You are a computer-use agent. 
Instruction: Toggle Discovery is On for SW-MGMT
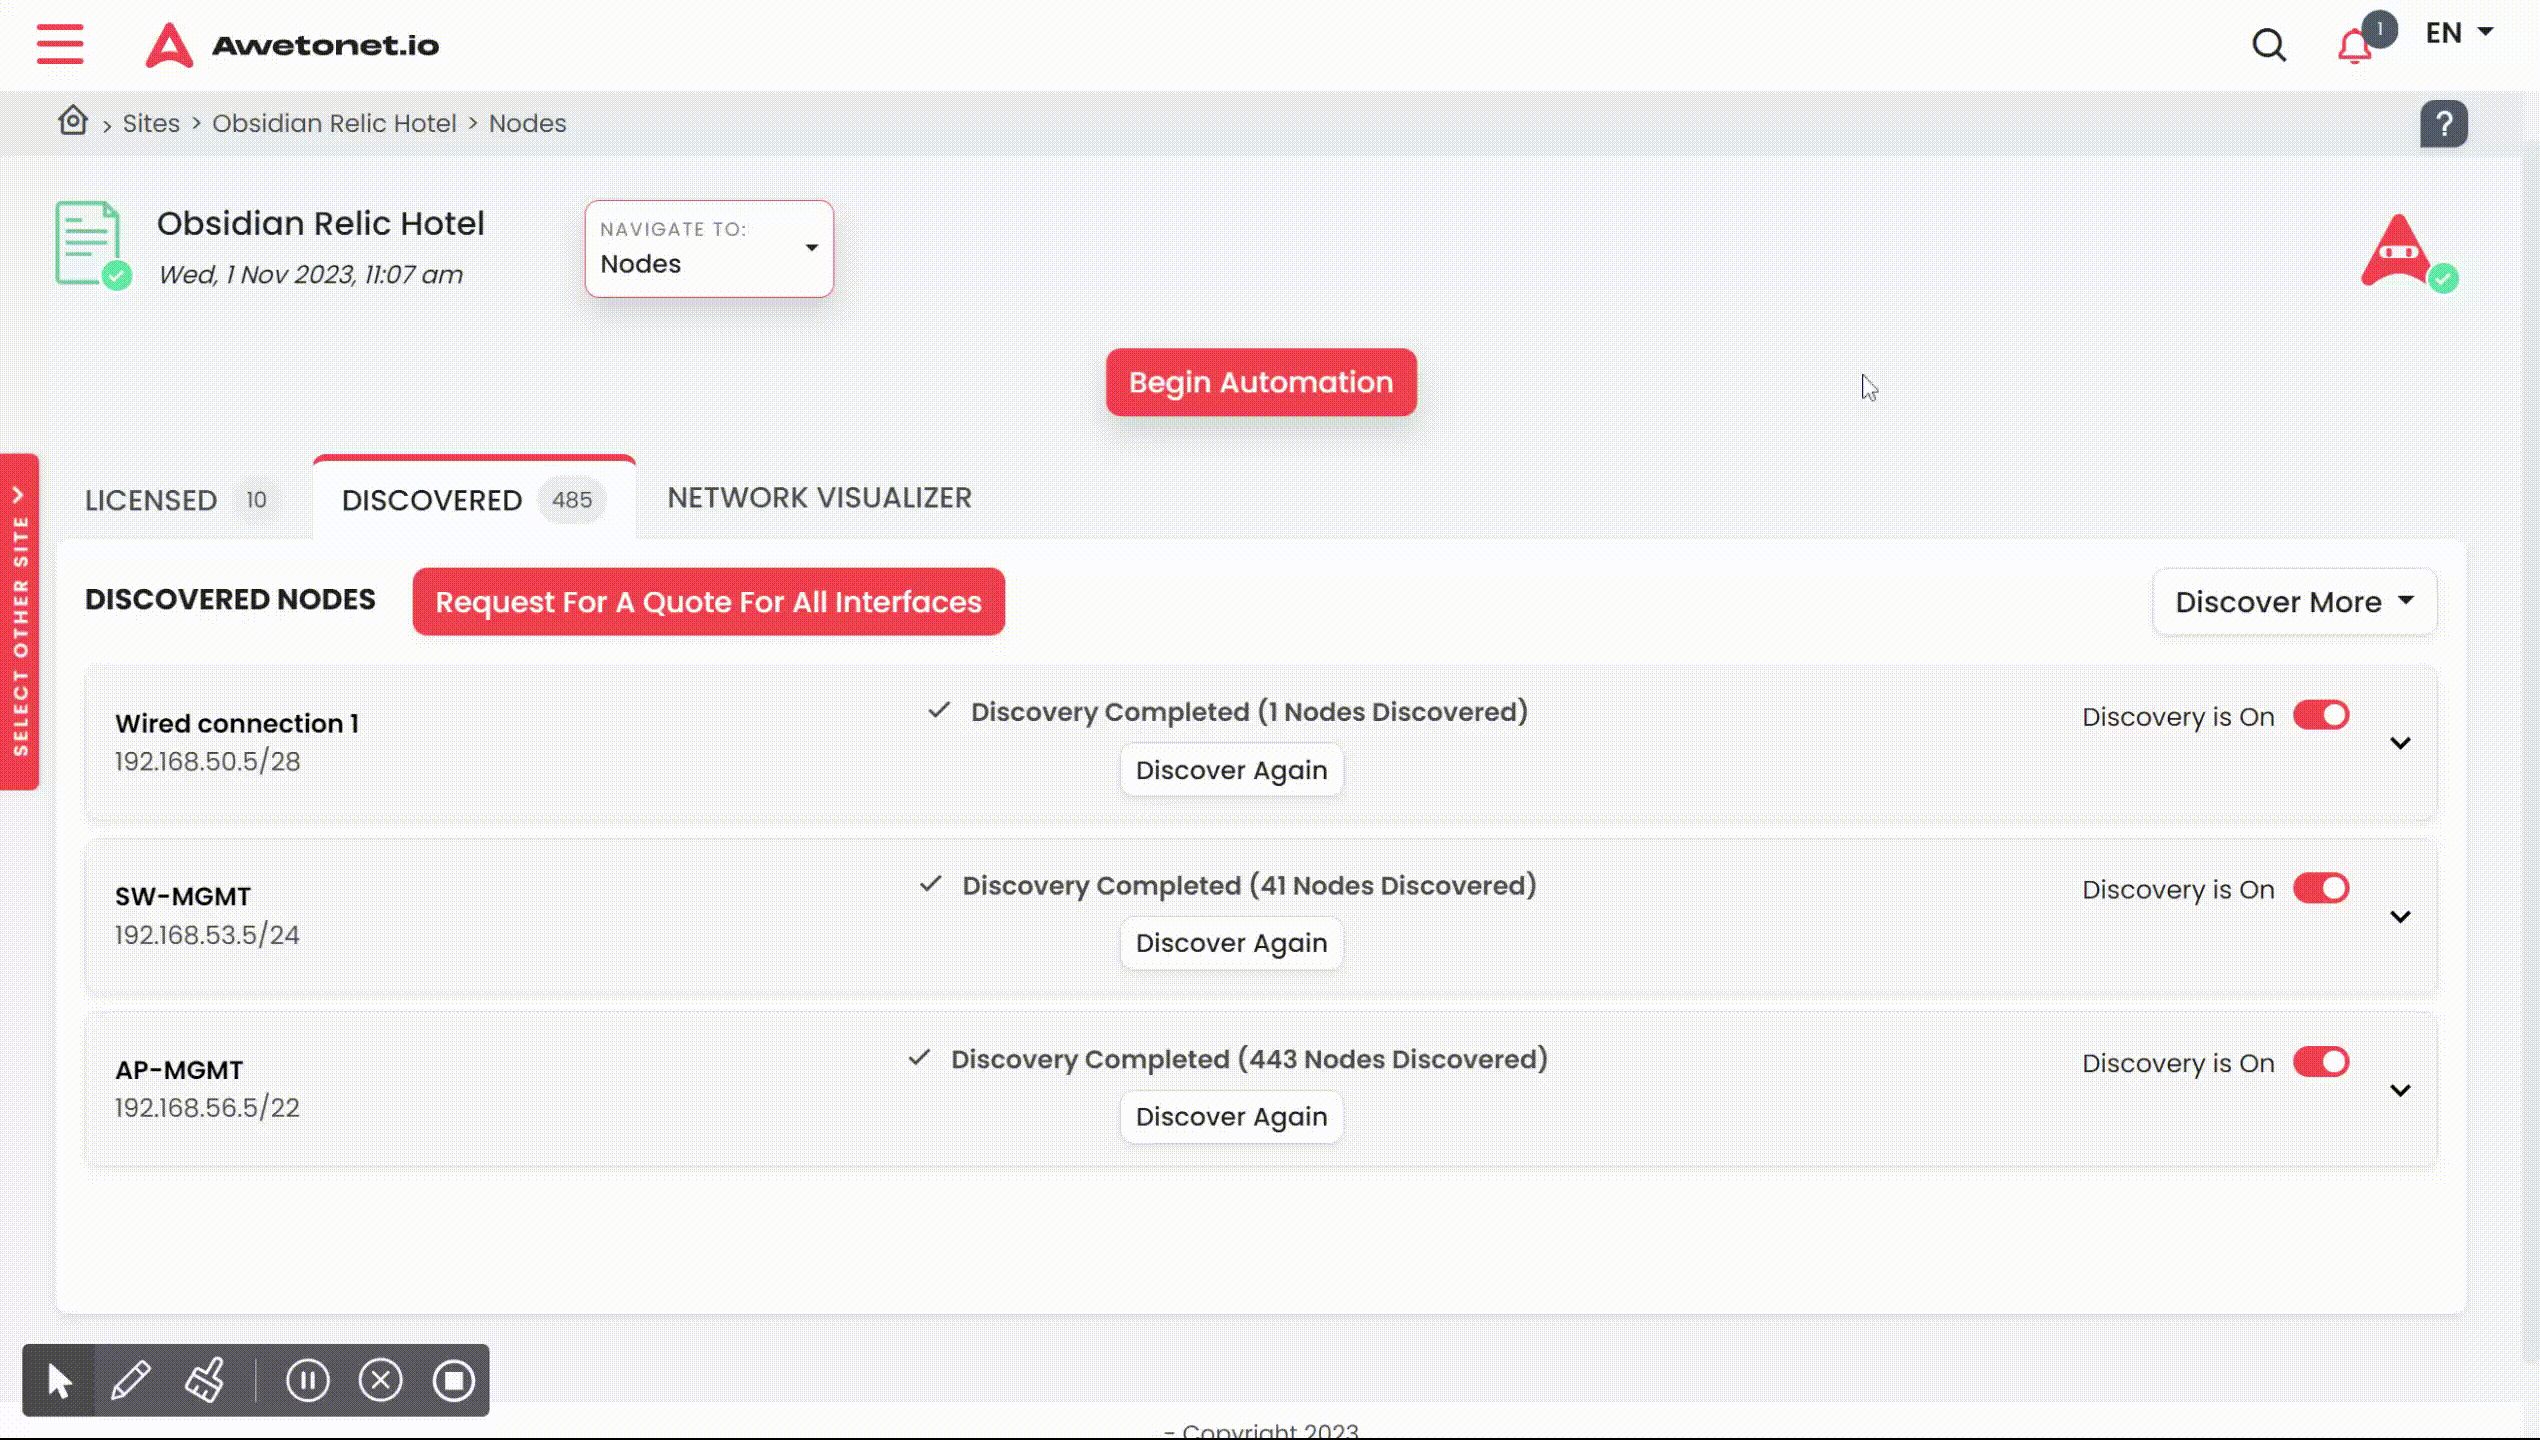point(2320,890)
